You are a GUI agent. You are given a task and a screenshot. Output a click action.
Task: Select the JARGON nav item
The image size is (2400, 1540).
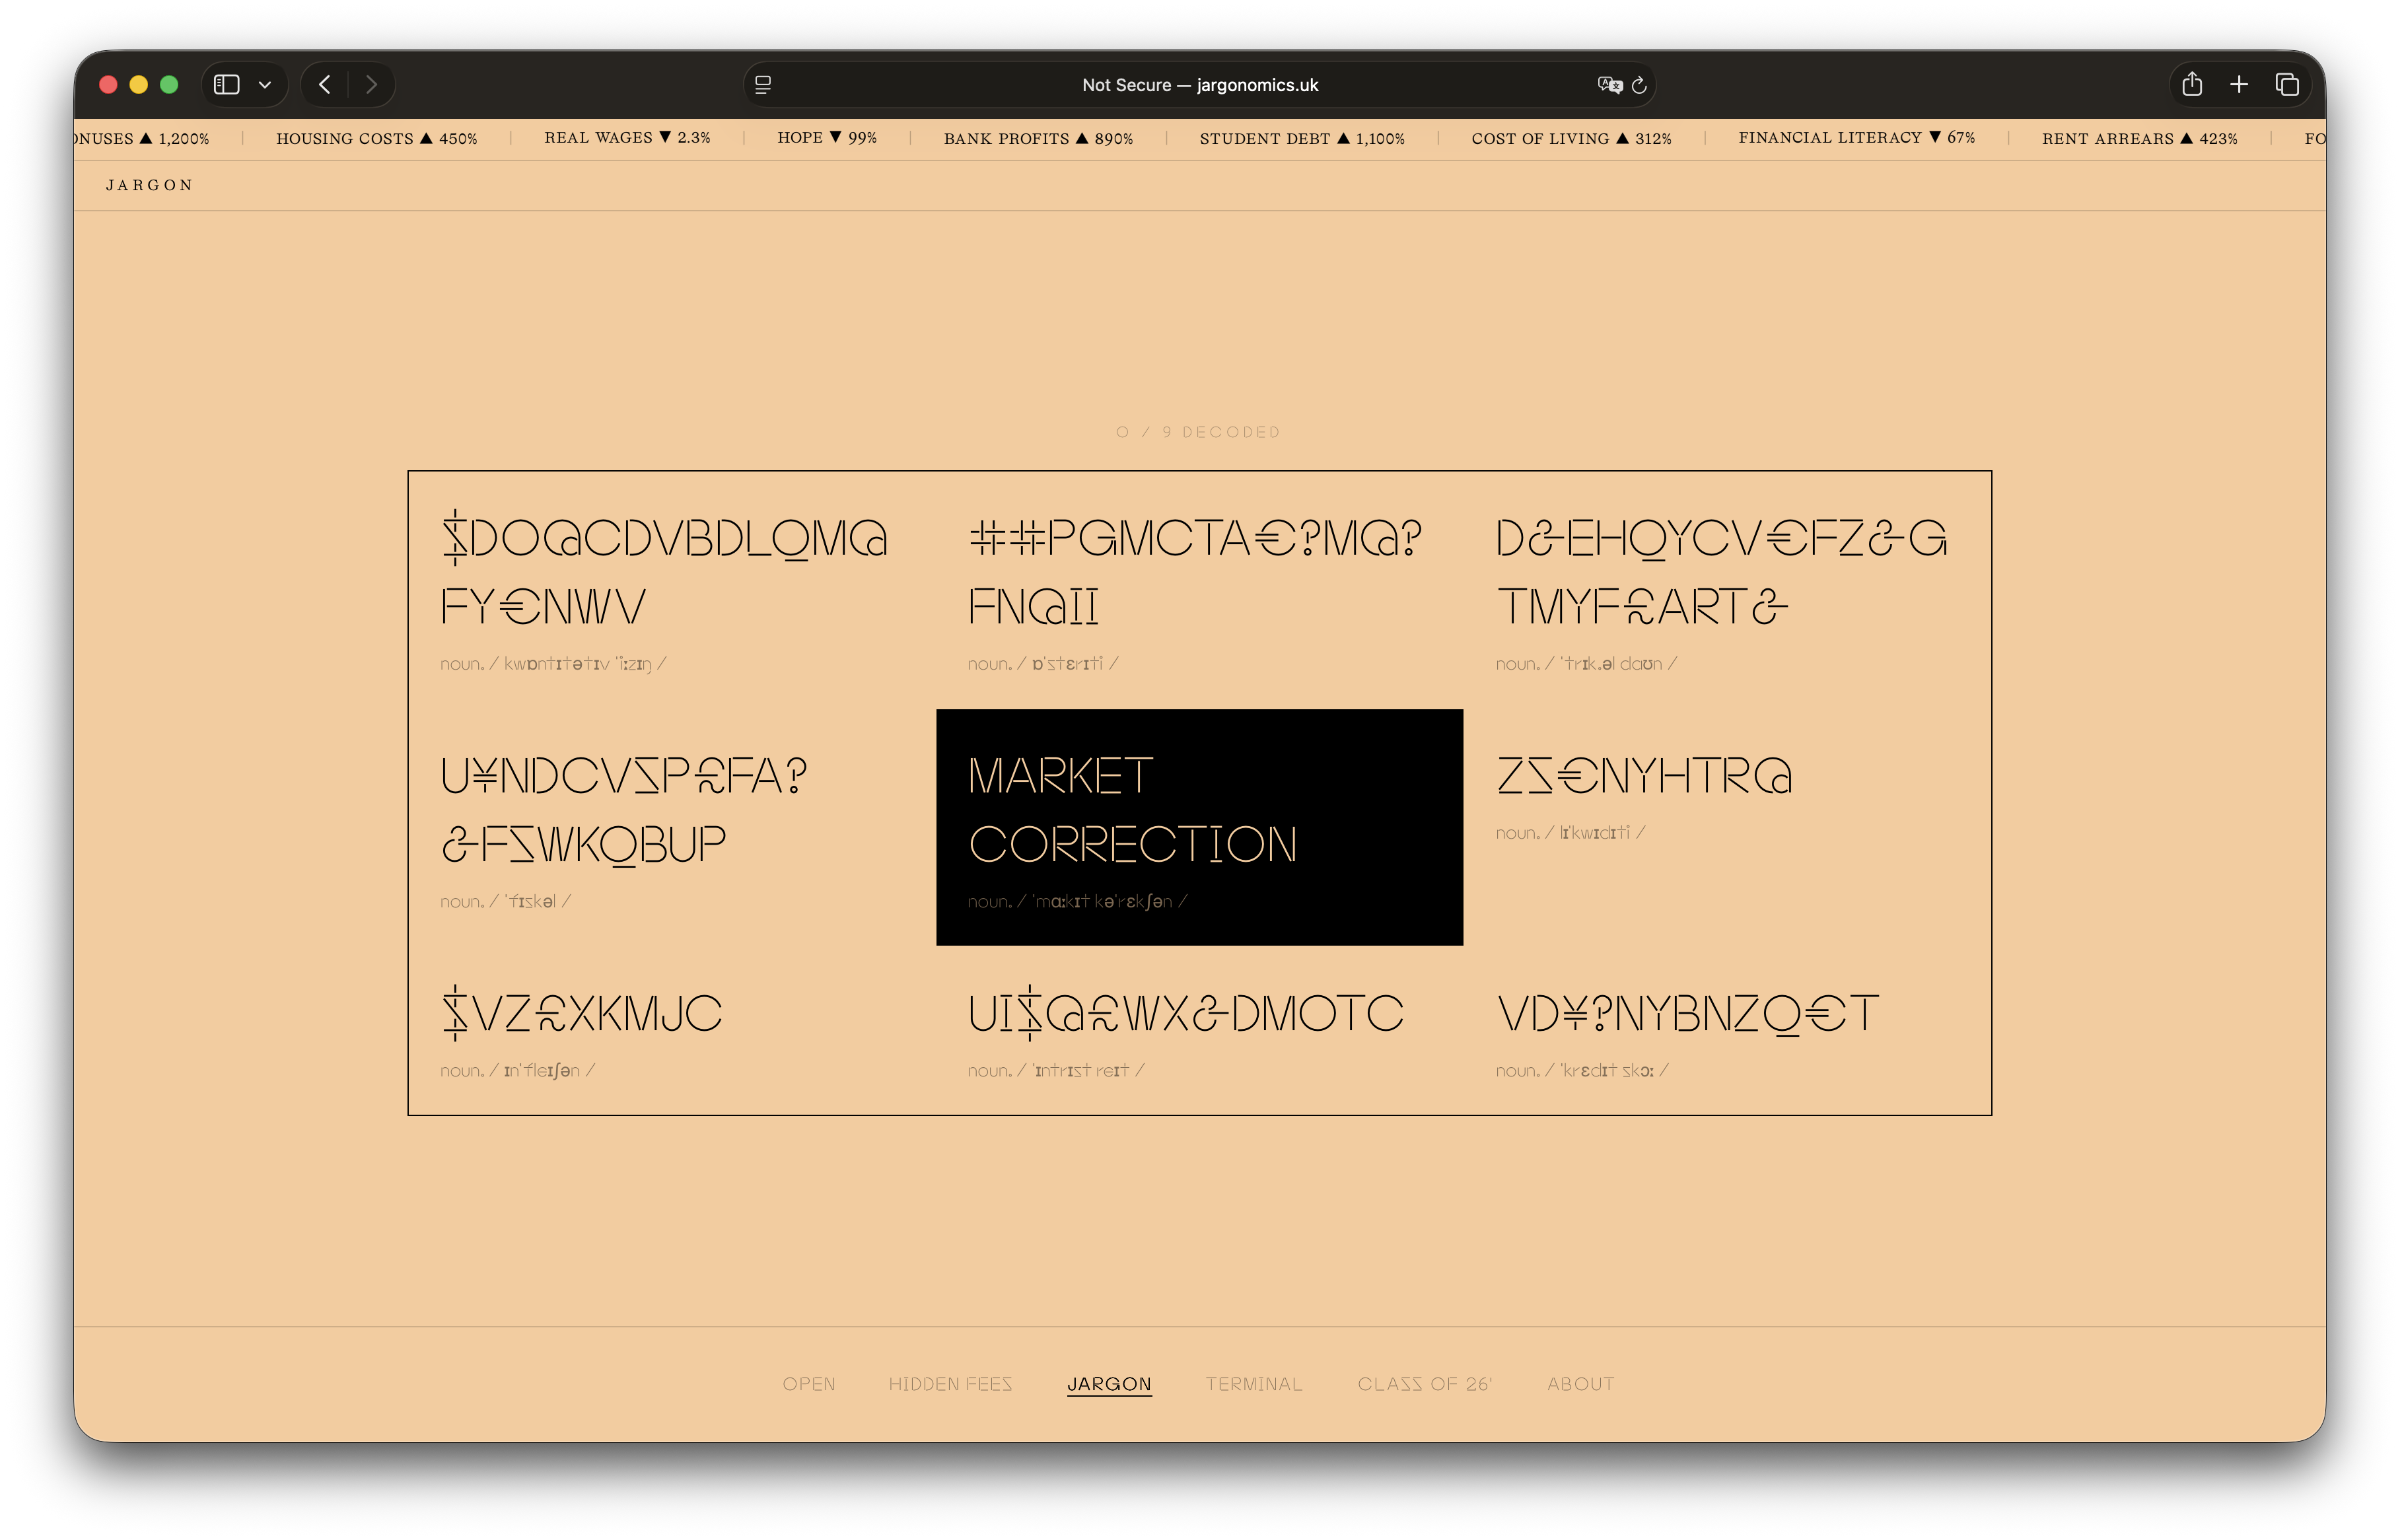(x=1109, y=1384)
